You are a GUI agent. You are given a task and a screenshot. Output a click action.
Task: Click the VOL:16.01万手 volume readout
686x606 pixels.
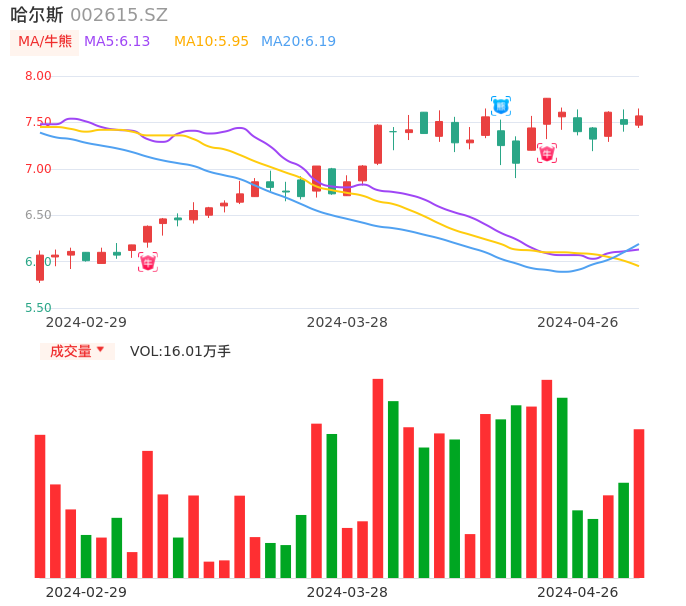coord(180,351)
